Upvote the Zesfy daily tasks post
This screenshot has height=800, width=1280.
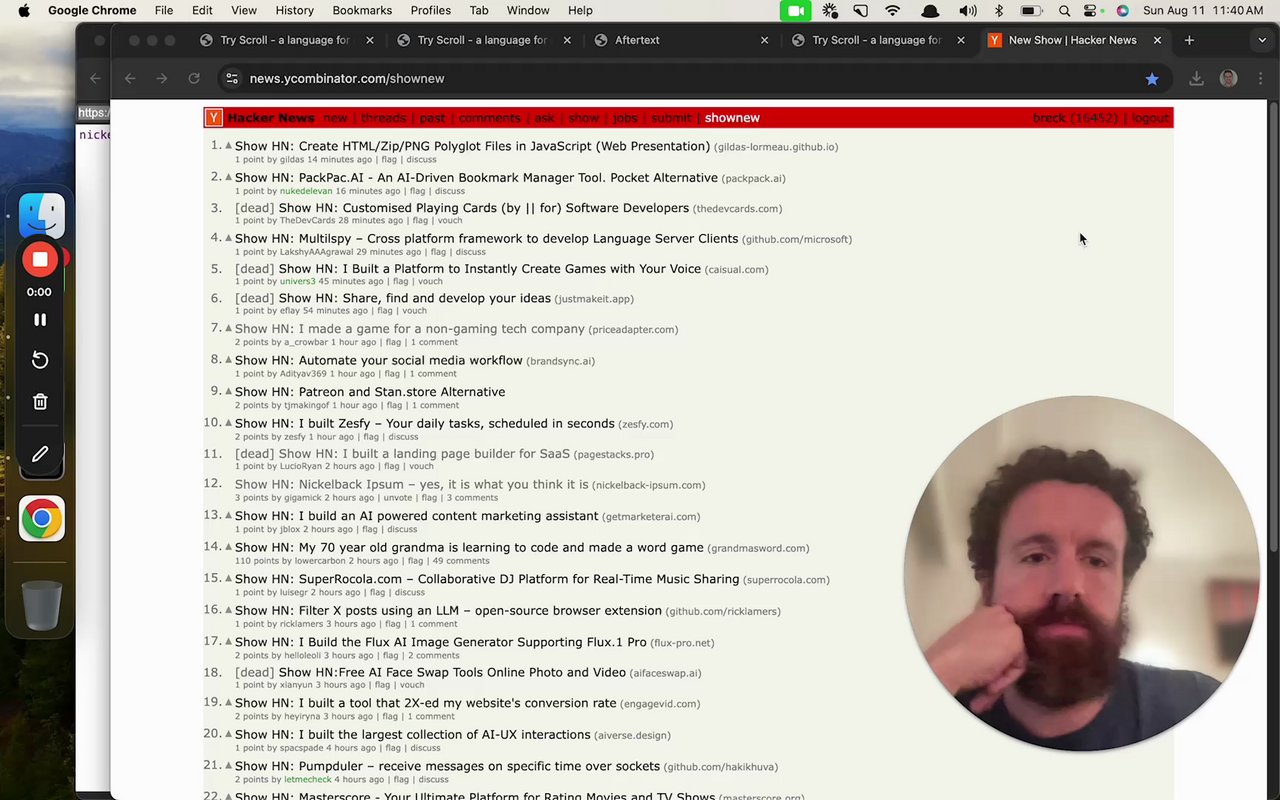[x=228, y=423]
